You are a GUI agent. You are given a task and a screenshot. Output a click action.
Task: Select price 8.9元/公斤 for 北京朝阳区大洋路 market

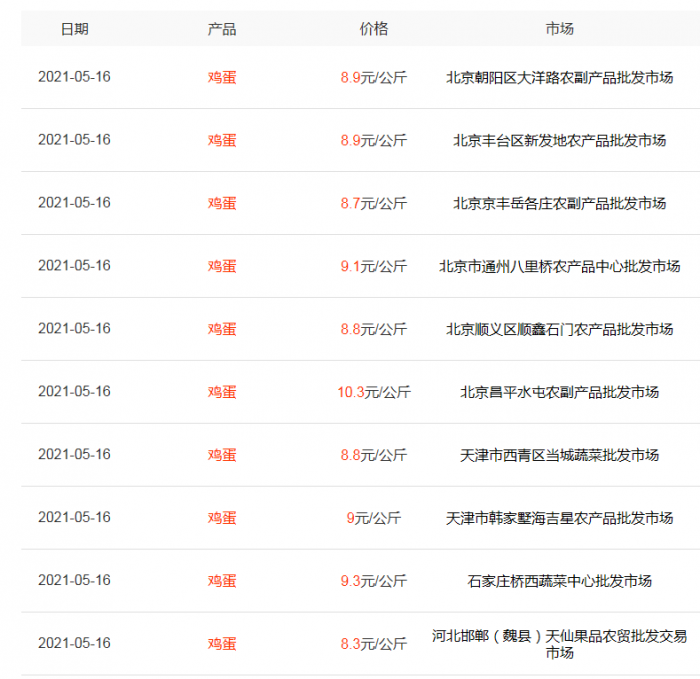[x=374, y=77]
